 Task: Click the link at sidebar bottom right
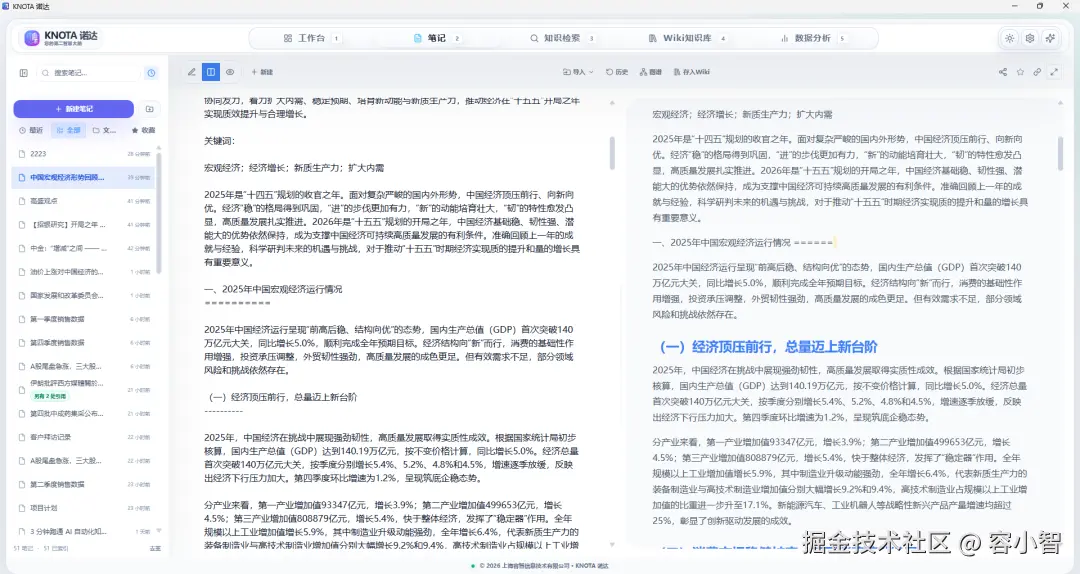155,549
